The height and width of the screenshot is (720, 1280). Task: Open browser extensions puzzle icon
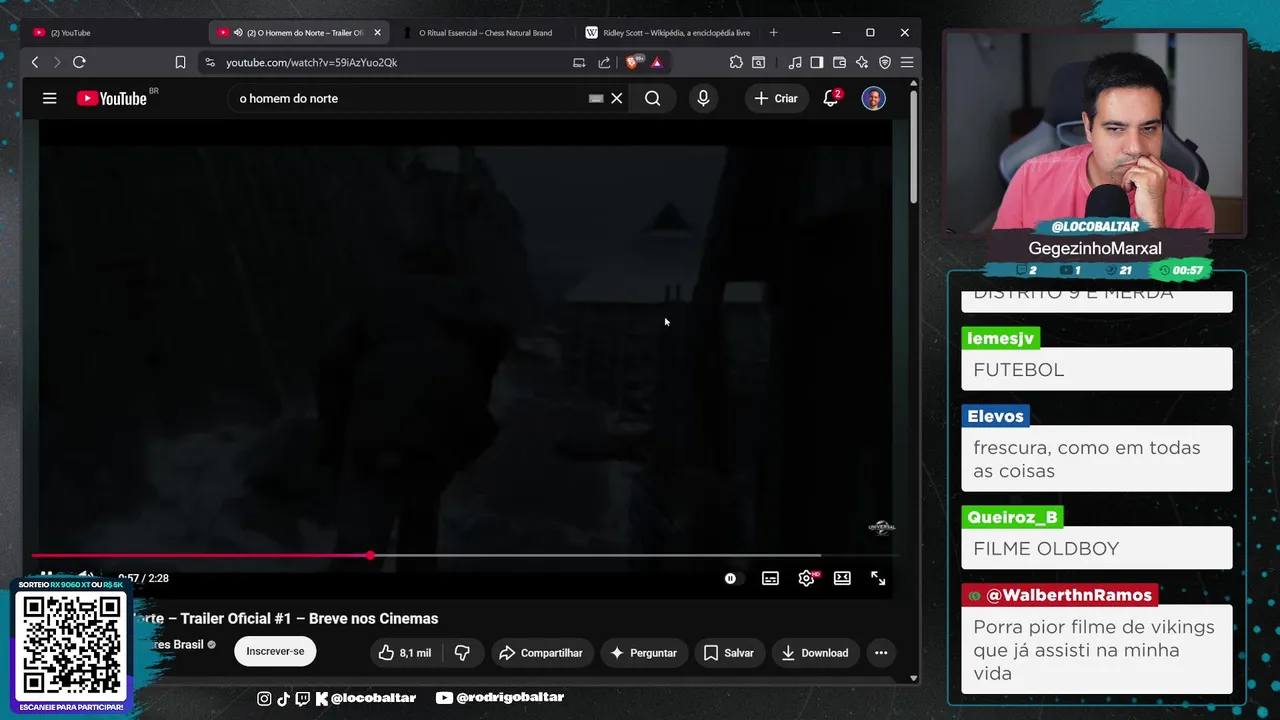pos(736,62)
